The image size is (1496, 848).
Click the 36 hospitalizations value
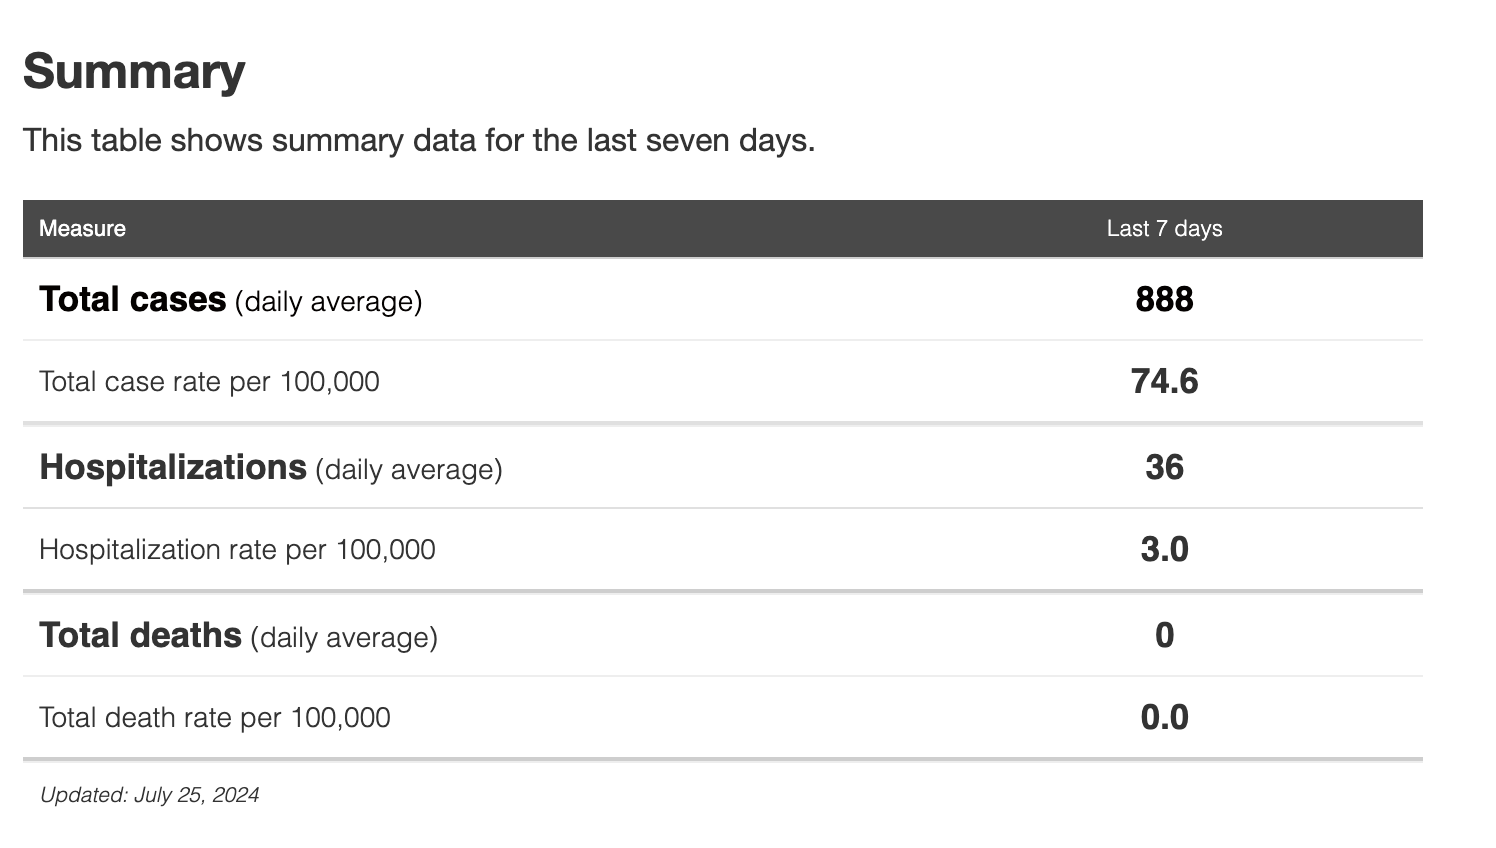(1164, 468)
